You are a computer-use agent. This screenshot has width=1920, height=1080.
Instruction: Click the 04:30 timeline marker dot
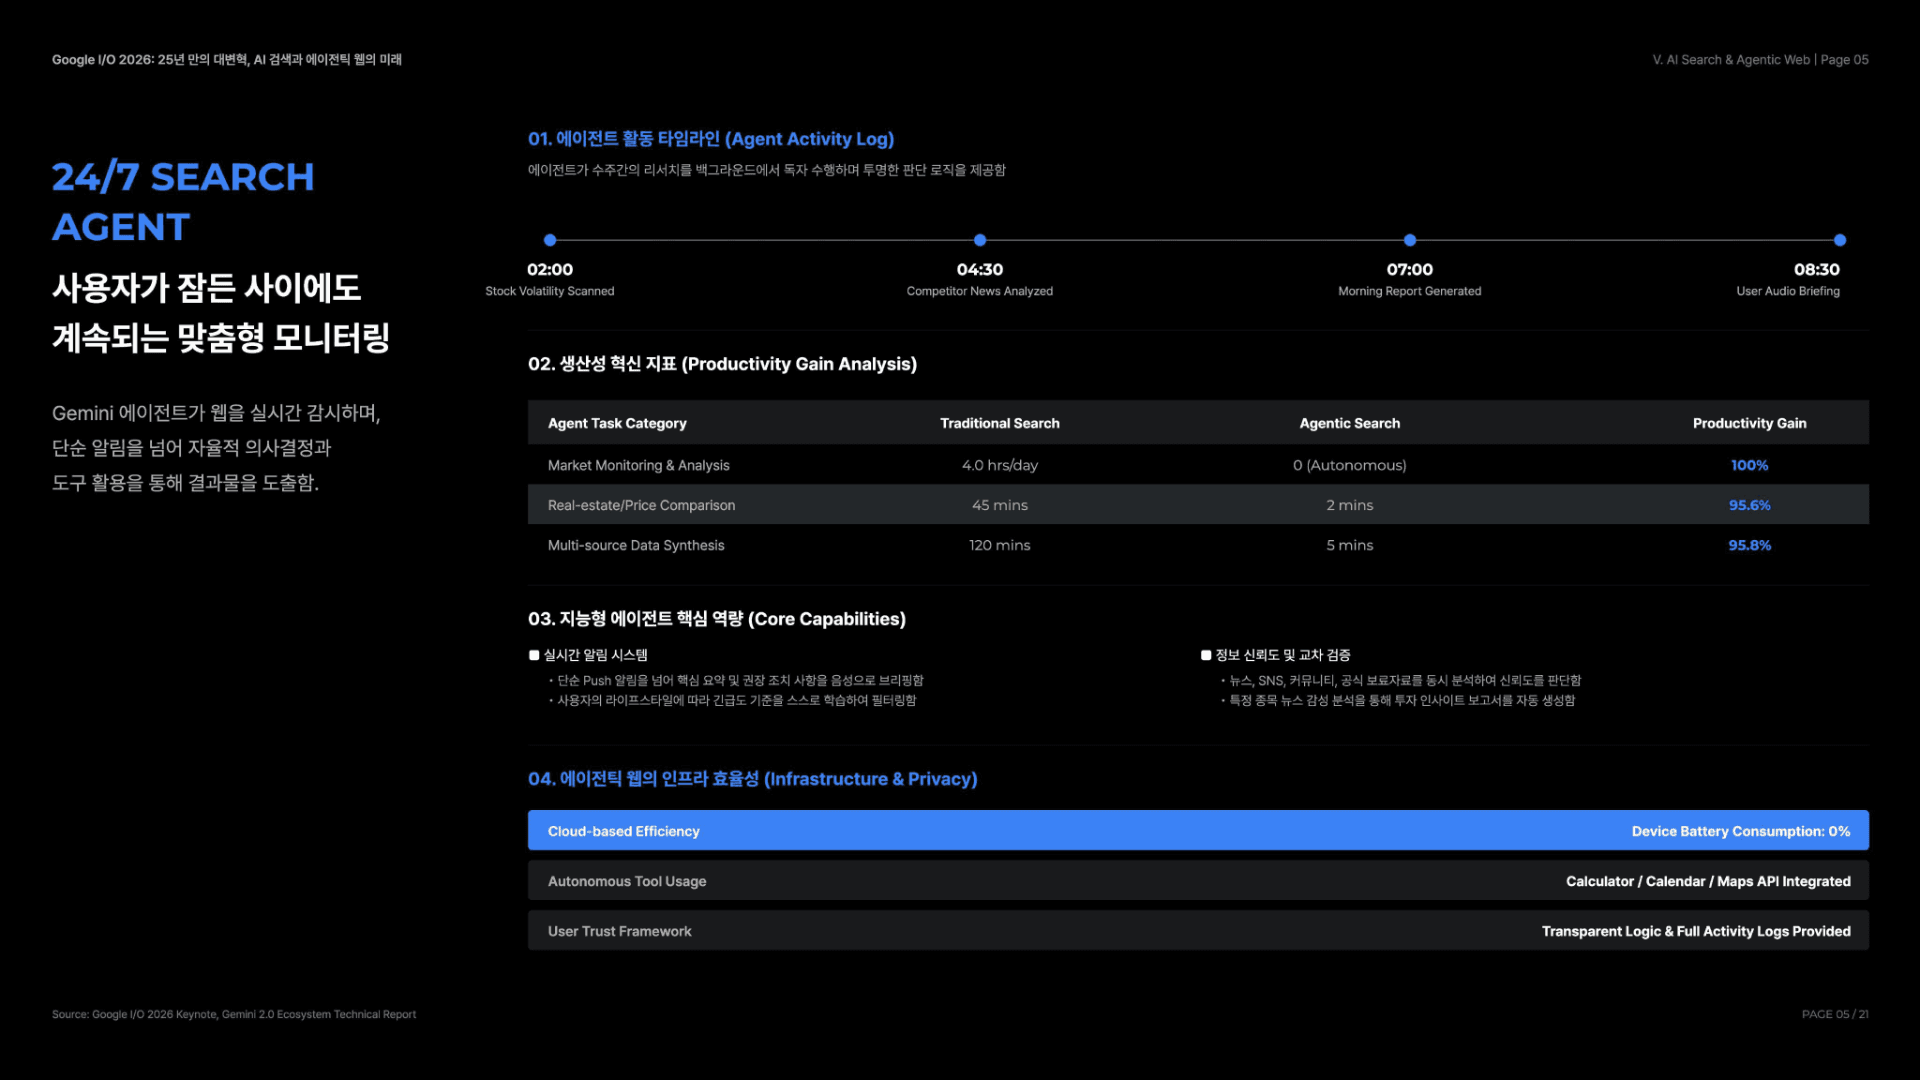point(980,240)
